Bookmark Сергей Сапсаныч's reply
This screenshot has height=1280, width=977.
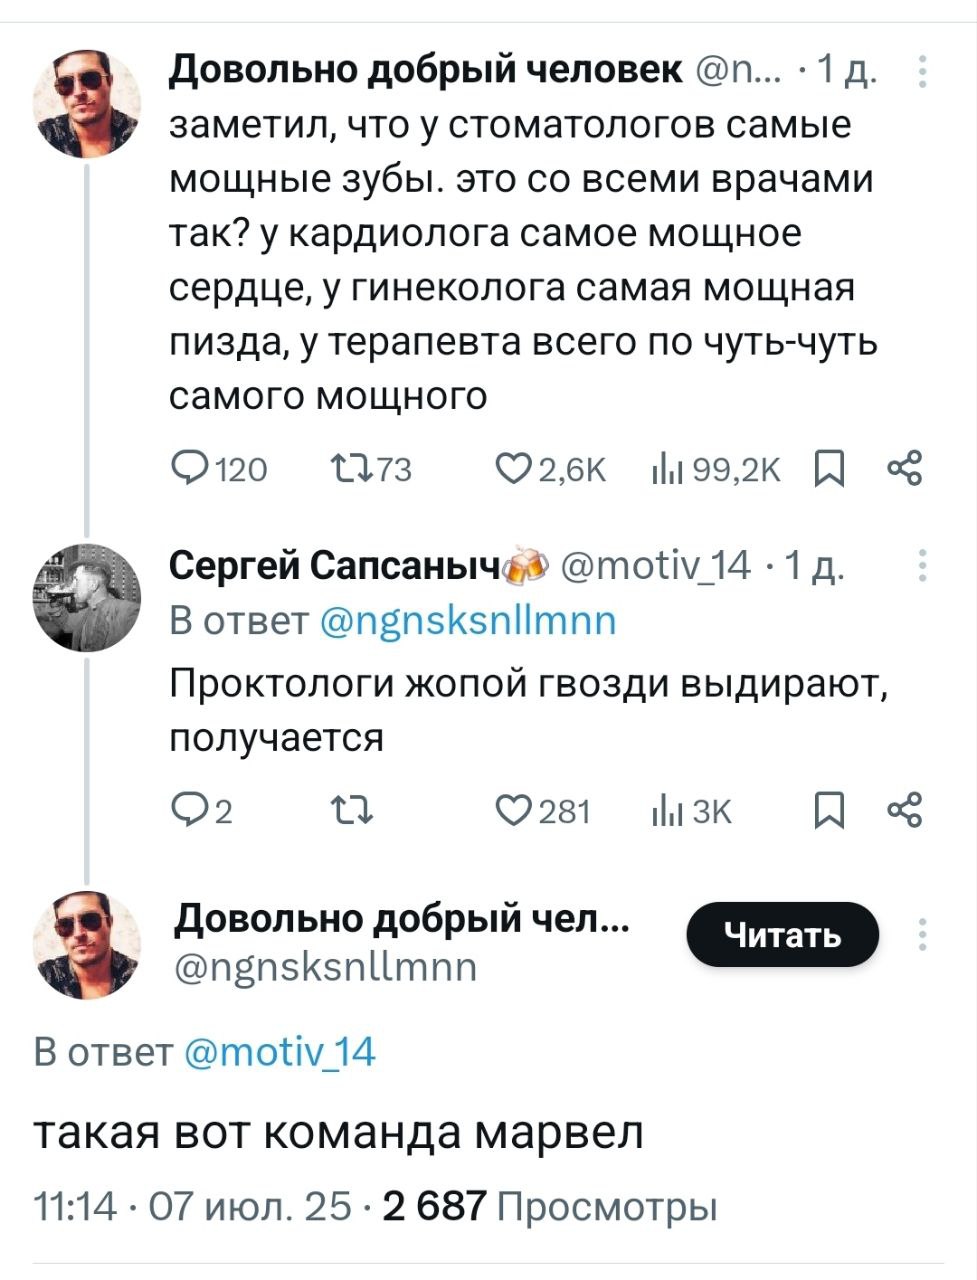[x=829, y=810]
